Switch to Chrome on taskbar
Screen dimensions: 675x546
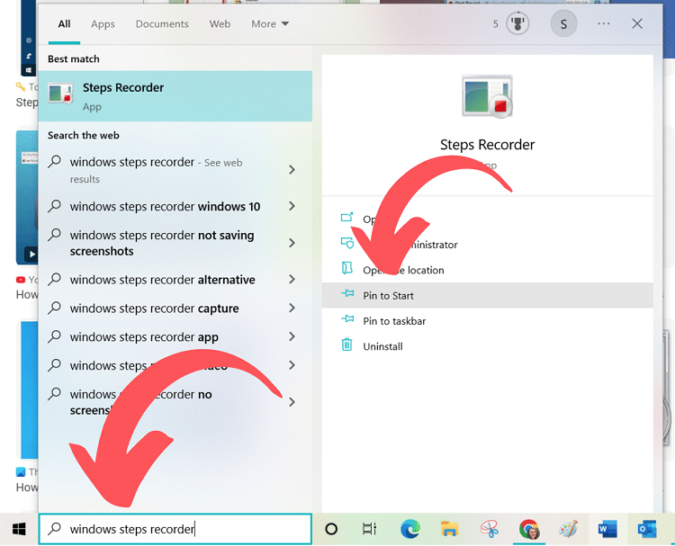(529, 529)
